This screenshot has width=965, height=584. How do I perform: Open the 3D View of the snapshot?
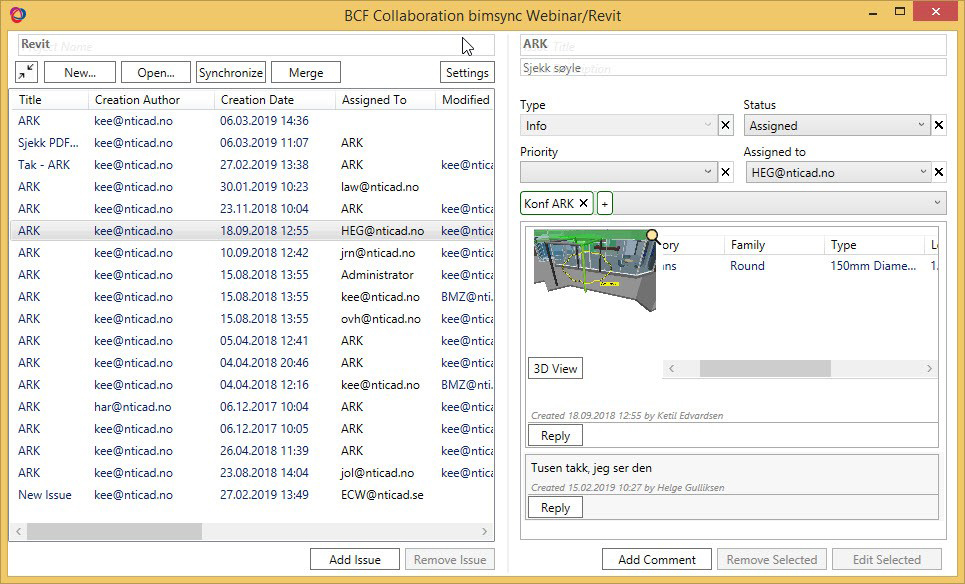click(555, 368)
